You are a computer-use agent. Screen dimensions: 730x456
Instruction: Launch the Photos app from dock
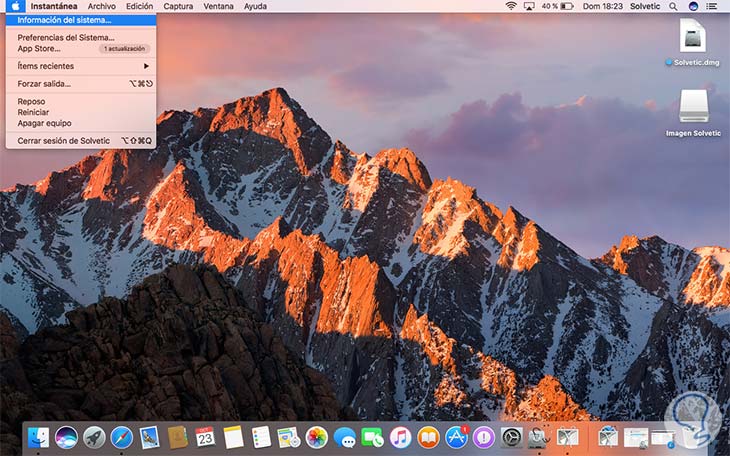317,437
